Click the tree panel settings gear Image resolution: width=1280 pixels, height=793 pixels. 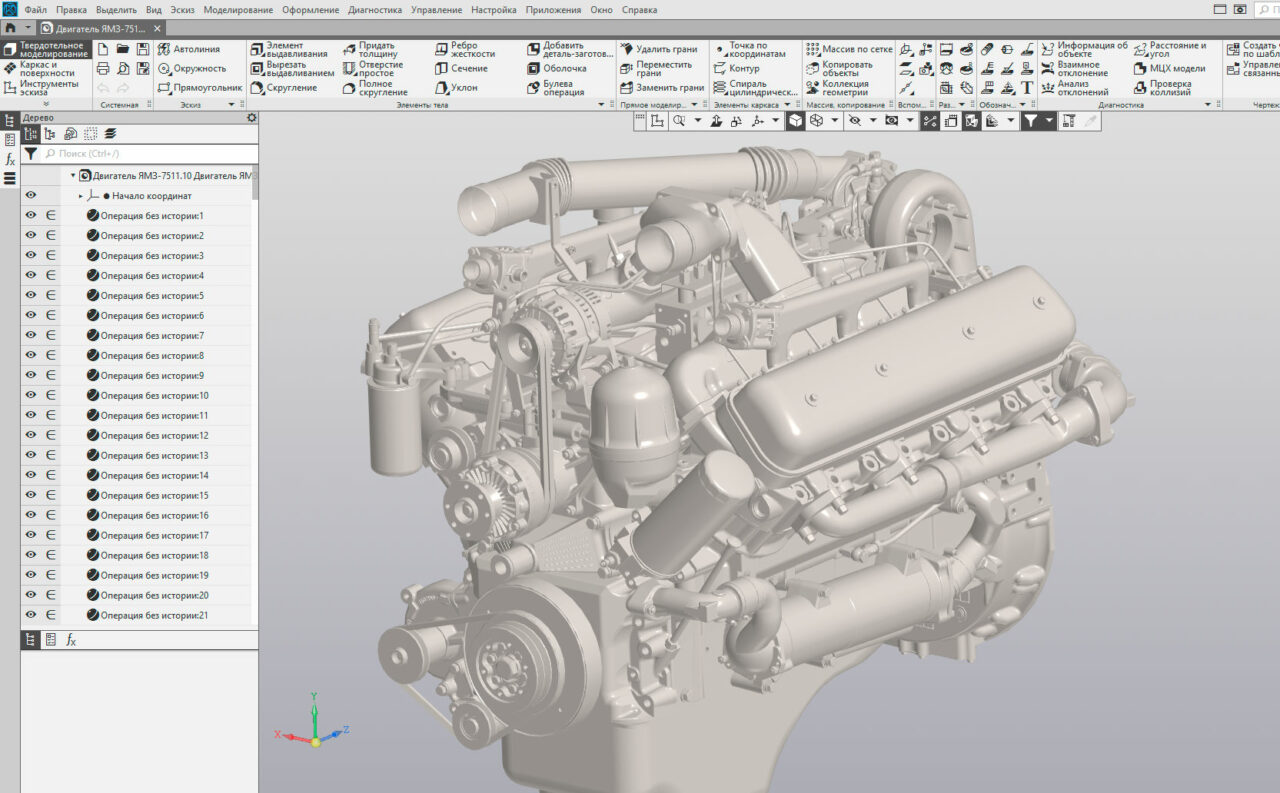[252, 118]
